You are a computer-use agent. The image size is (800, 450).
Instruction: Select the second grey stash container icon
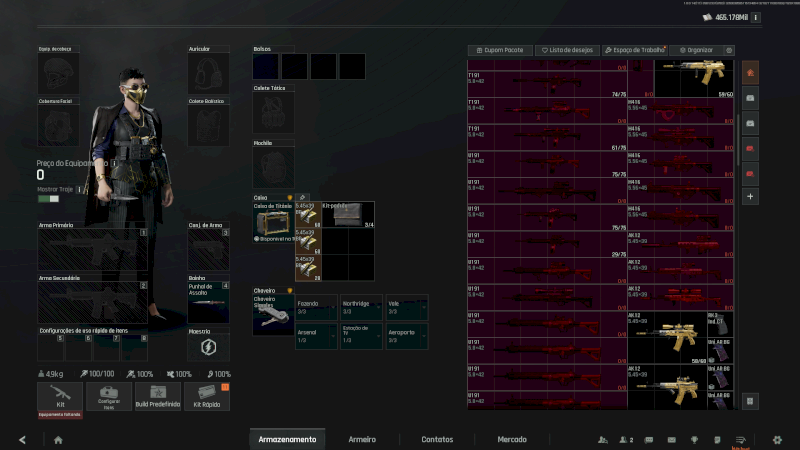click(x=750, y=123)
